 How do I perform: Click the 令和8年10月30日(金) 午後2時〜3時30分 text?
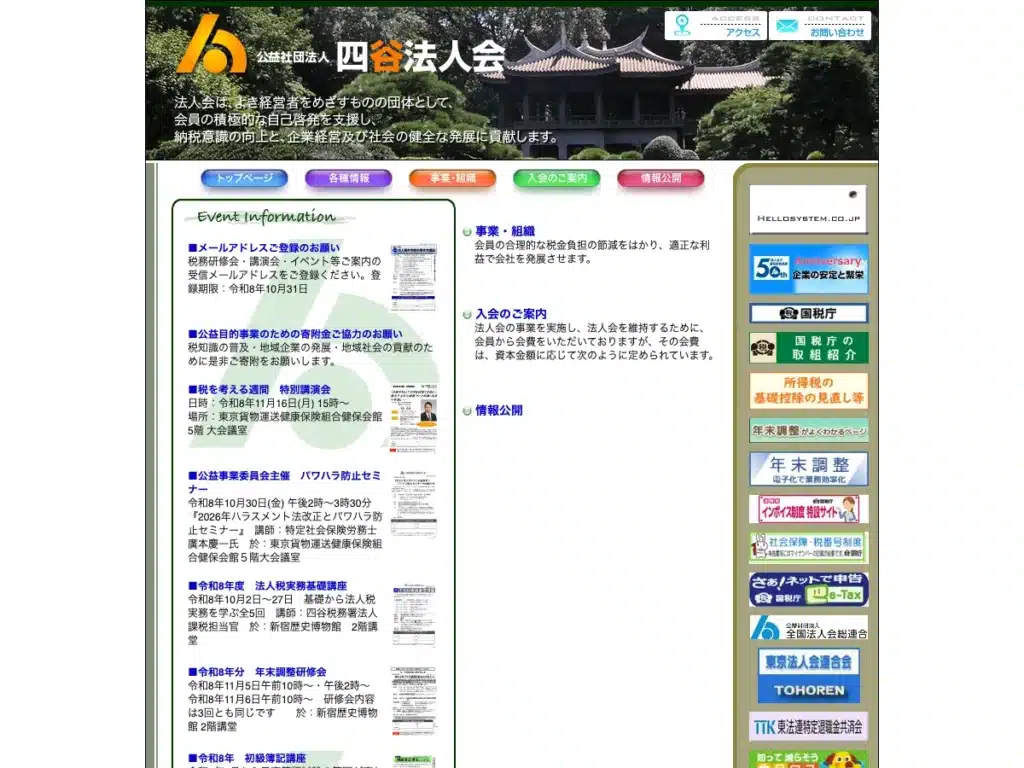(280, 503)
